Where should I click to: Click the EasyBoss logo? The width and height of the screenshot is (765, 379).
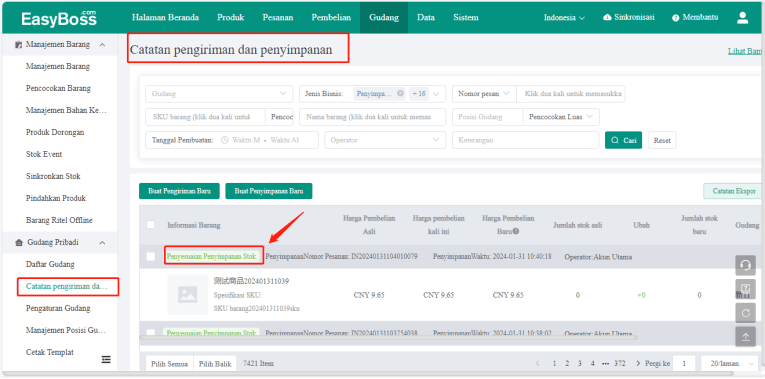(59, 19)
